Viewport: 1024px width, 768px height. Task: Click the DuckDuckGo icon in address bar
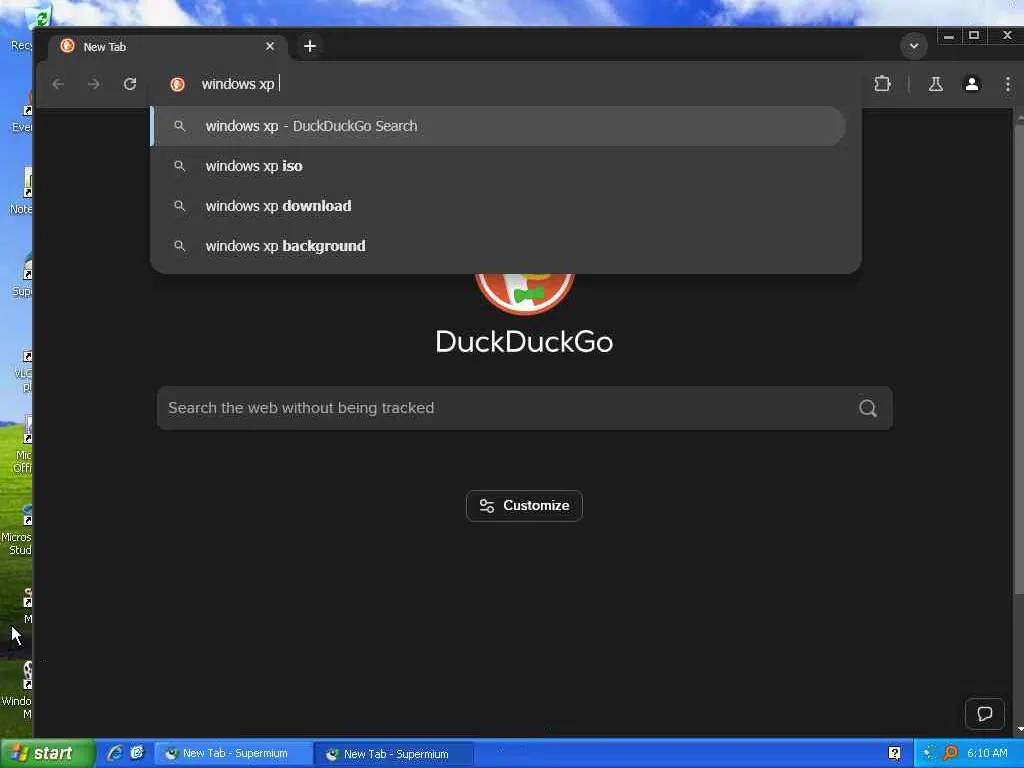177,84
